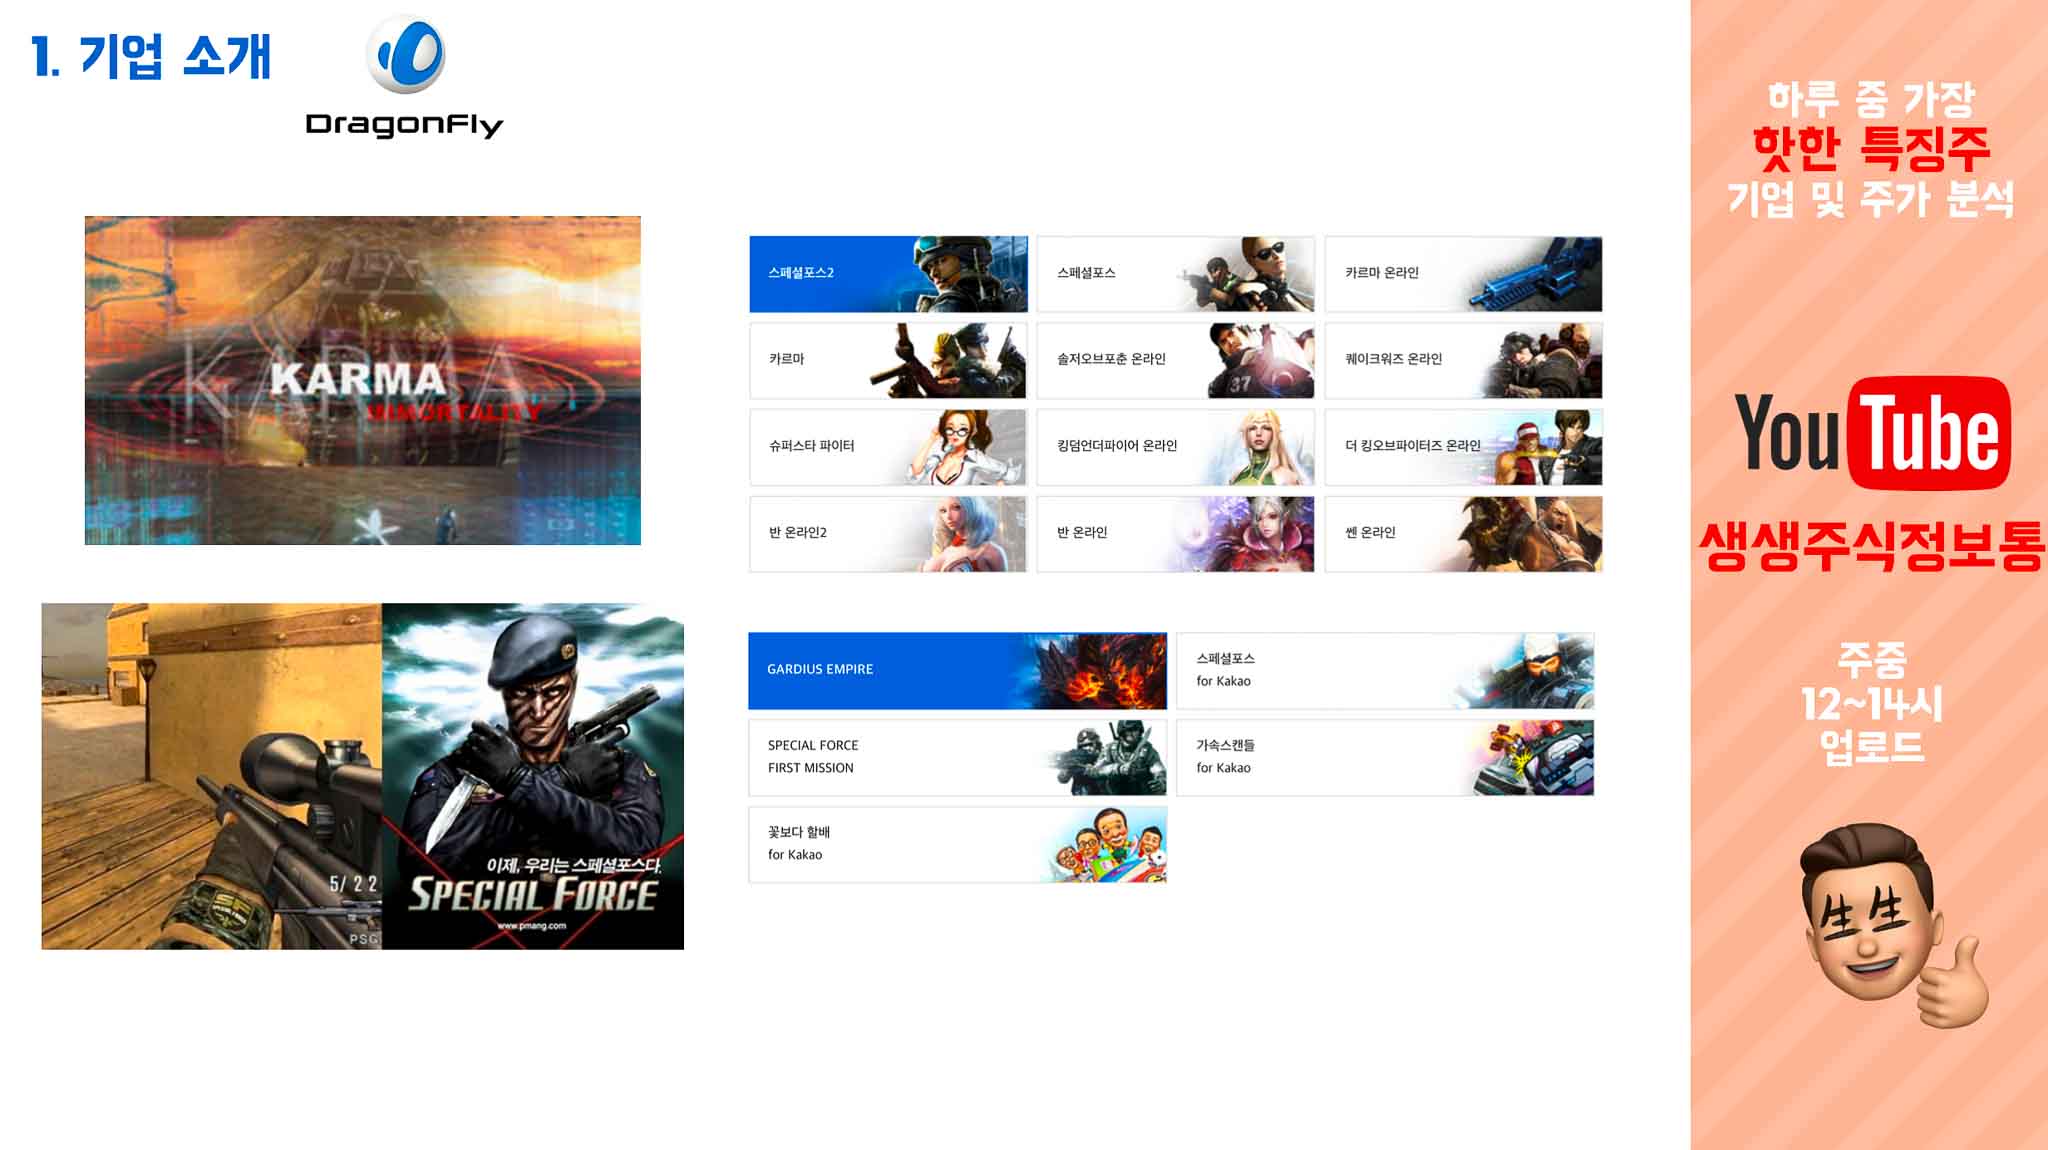
Task: Click the sniper rifle gameplay screenshot
Action: 211,776
